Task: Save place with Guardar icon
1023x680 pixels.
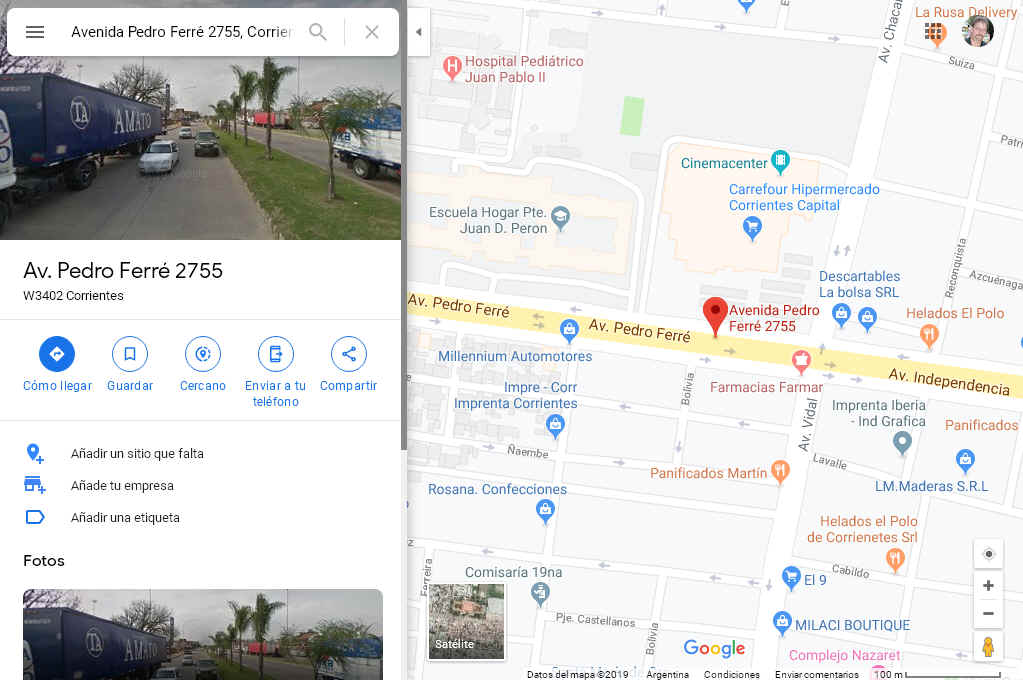Action: tap(130, 354)
